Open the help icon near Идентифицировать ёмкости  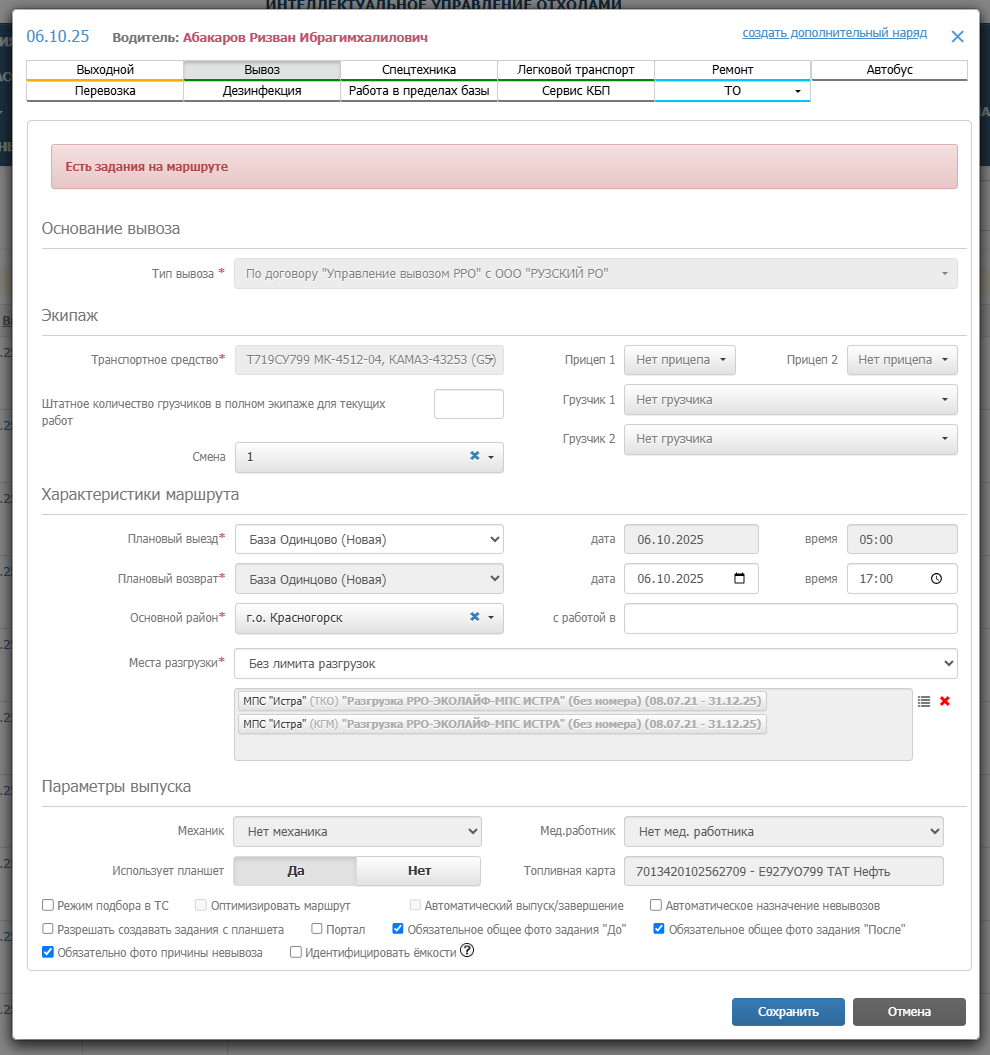tap(467, 952)
